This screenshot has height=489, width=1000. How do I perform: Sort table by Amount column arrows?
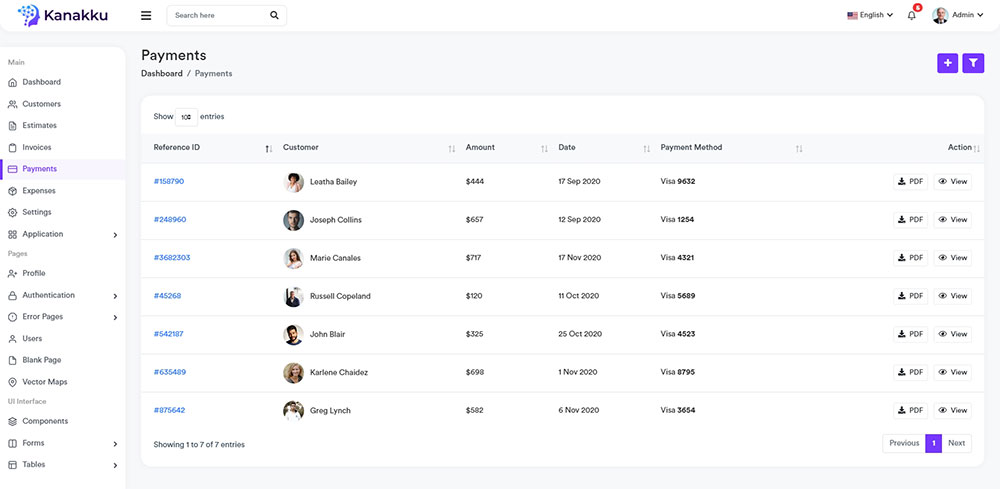coord(544,148)
